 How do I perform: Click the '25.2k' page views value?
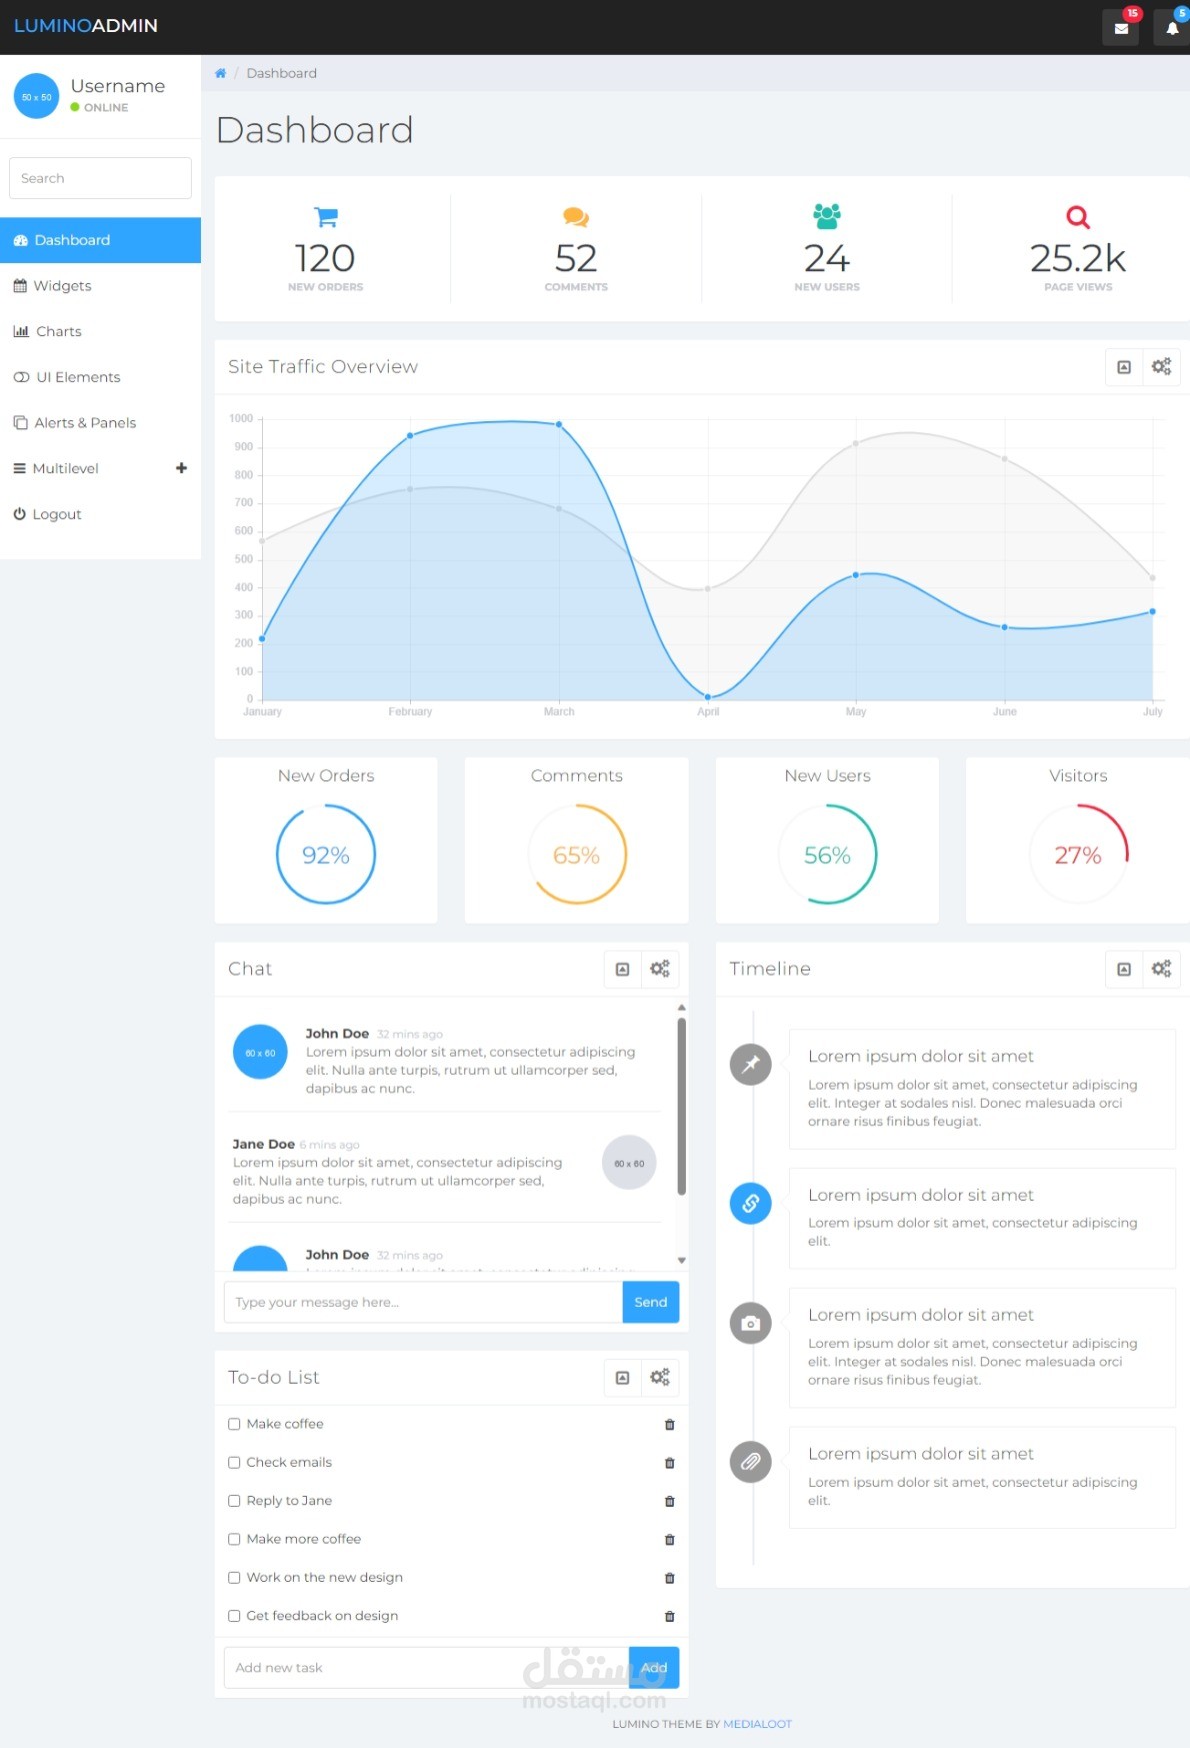point(1078,259)
